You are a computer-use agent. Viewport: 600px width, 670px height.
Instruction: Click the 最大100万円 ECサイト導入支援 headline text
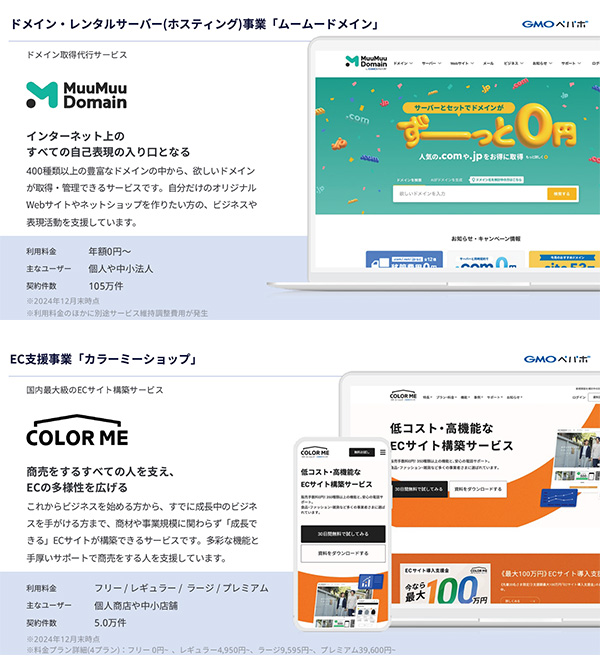550,573
